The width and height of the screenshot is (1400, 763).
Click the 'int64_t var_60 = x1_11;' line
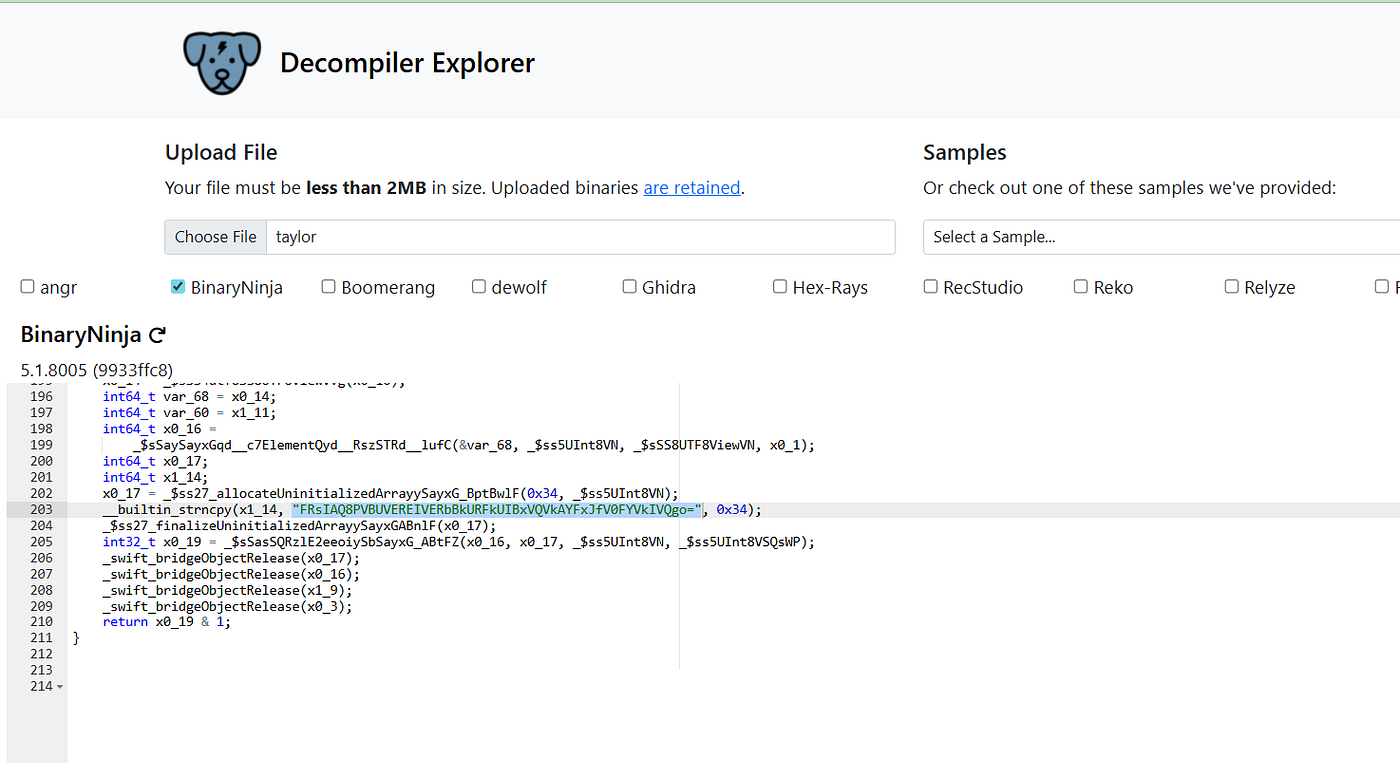190,412
